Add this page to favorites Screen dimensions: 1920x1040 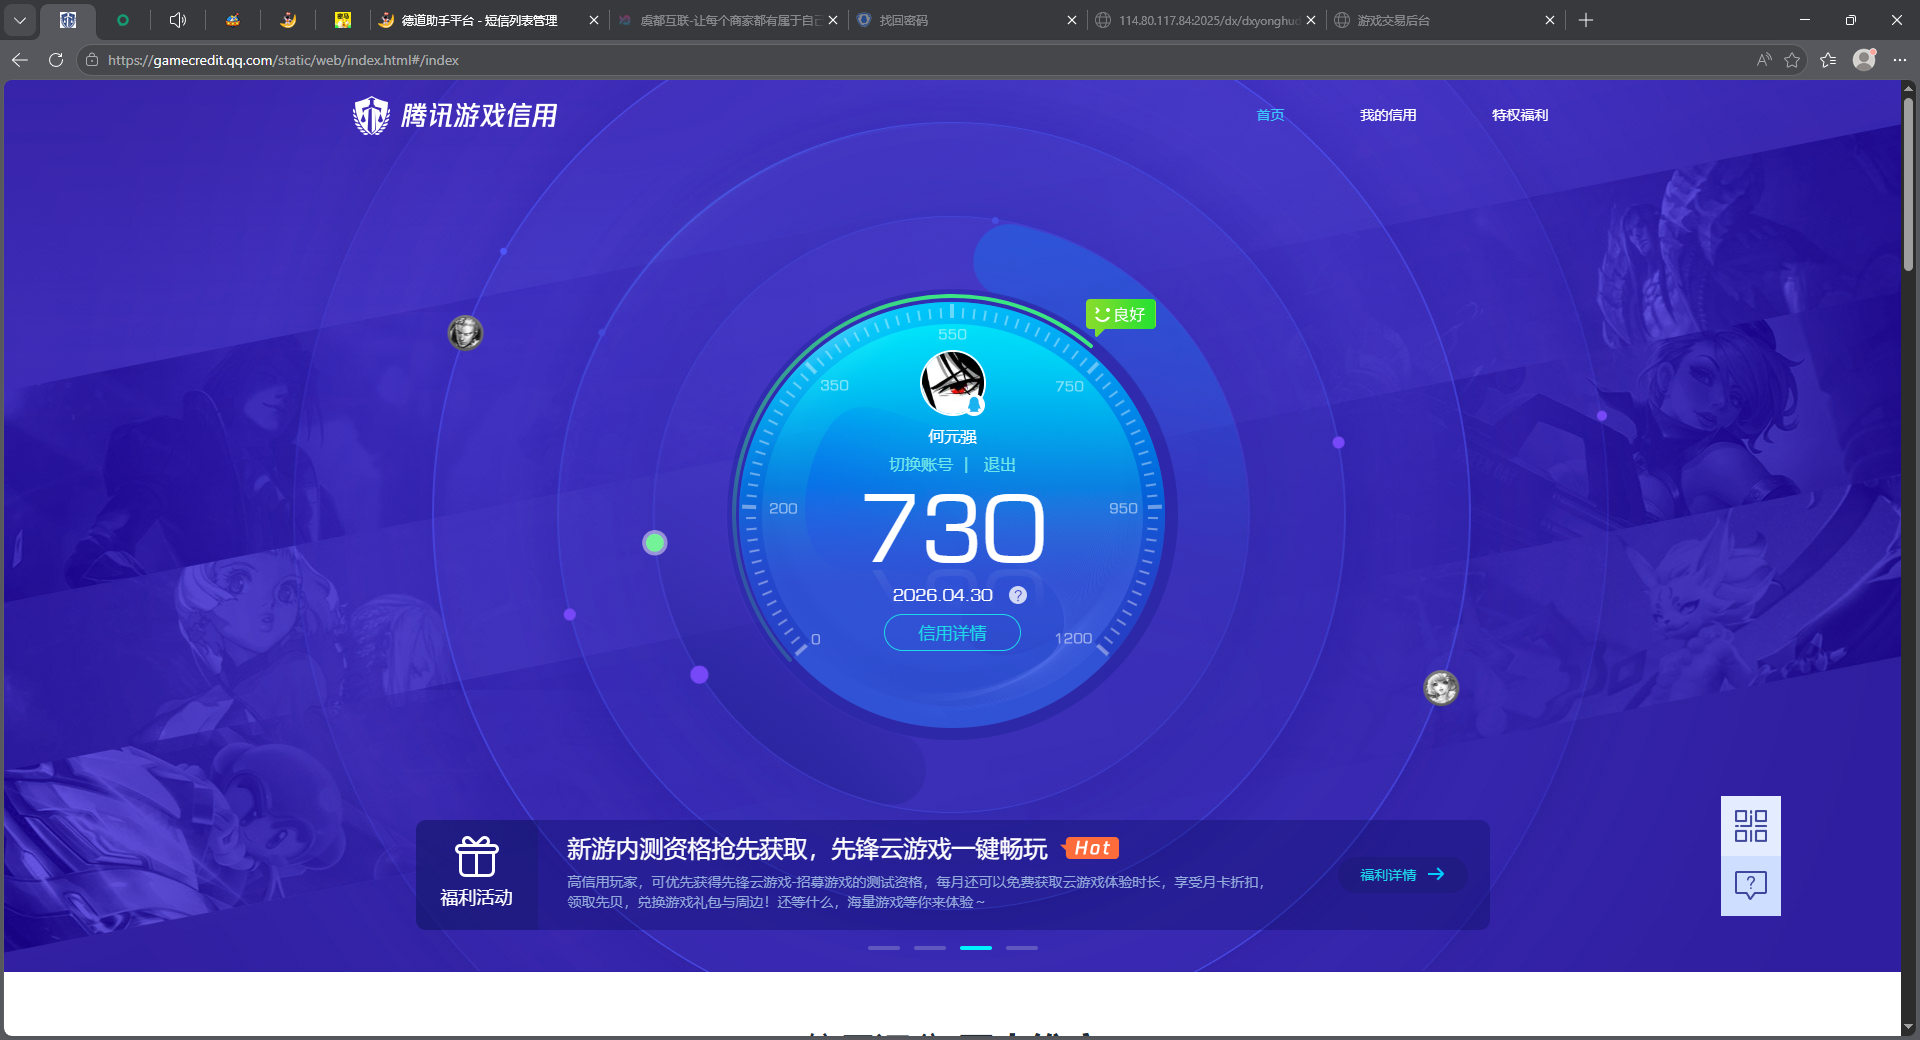point(1792,60)
